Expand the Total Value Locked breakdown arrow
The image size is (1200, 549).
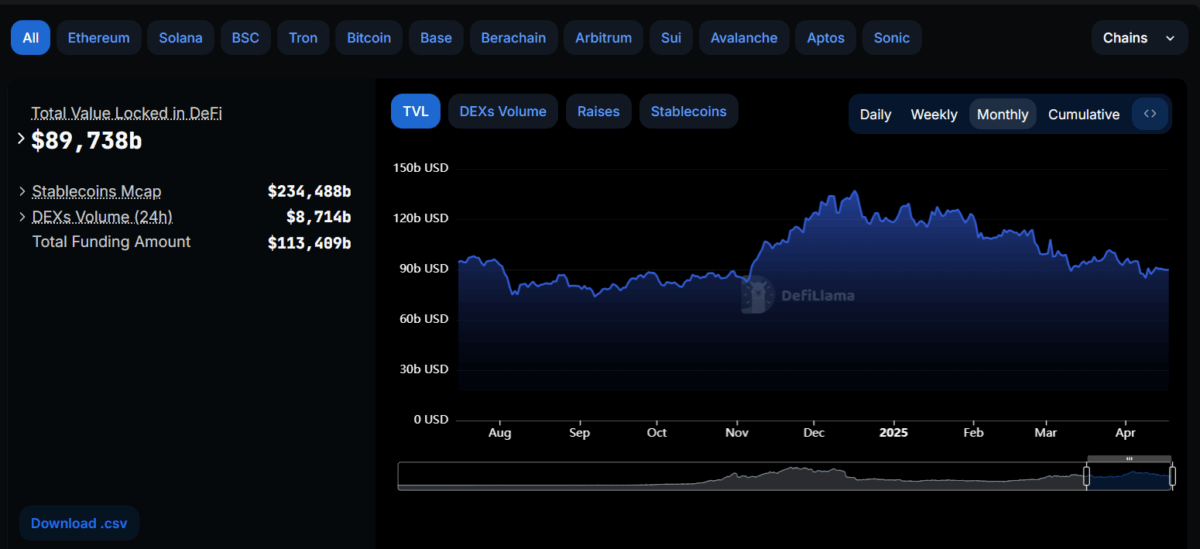pyautogui.click(x=21, y=139)
